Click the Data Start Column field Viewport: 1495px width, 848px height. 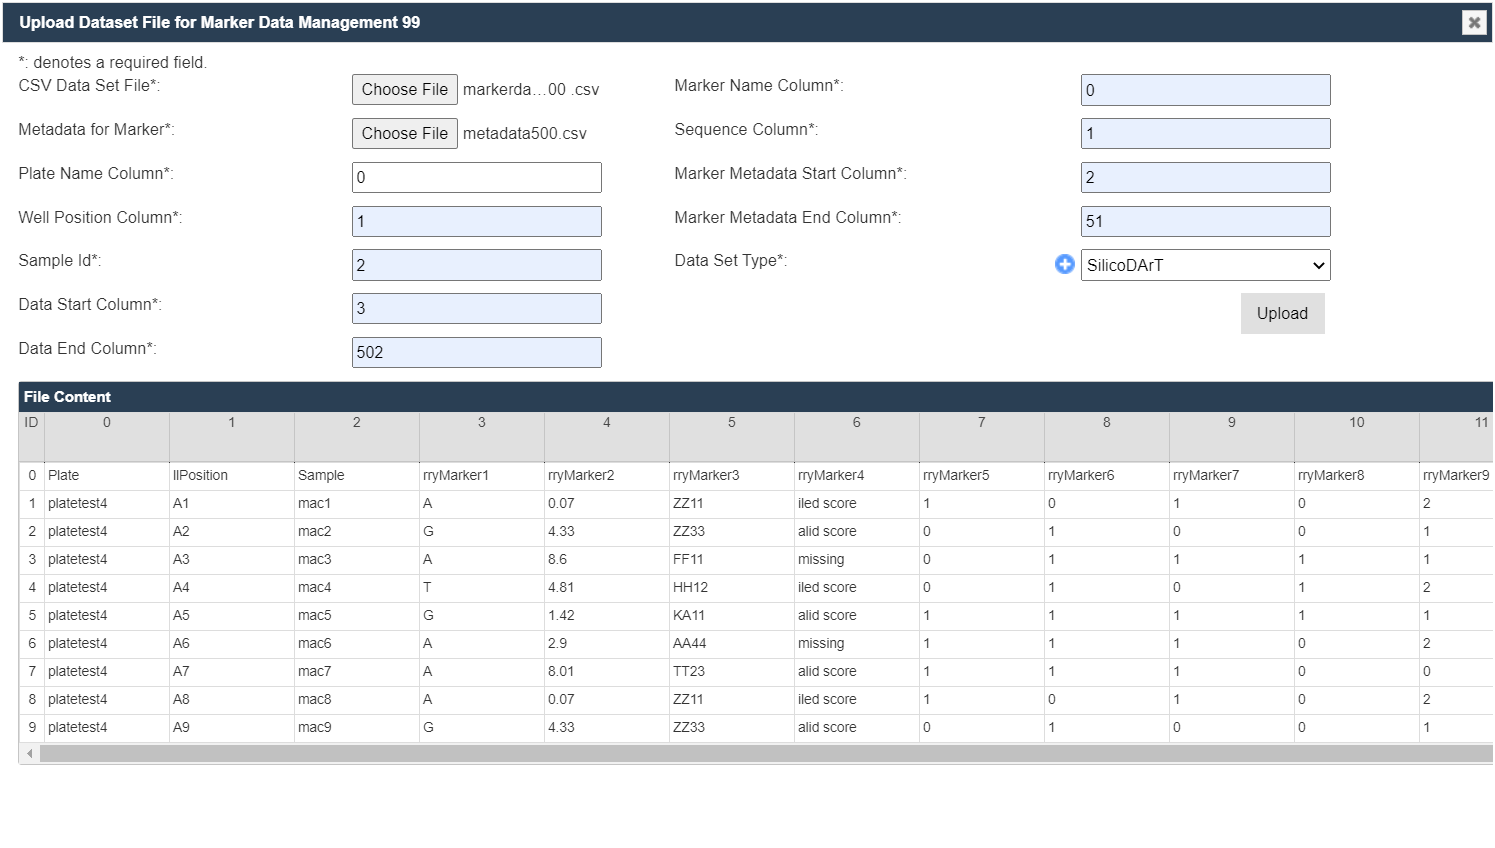476,309
